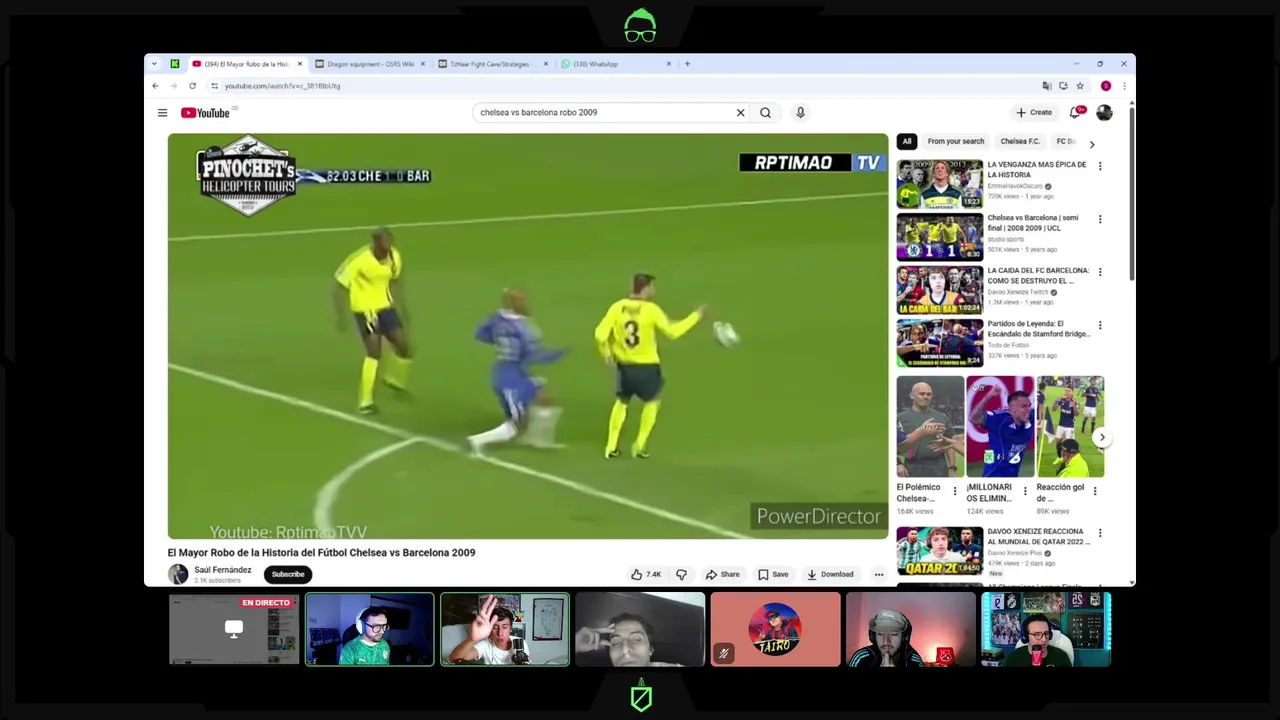This screenshot has height=720, width=1280.
Task: Open options for Chelsea vs Barcelona semi final
Action: point(1100,219)
